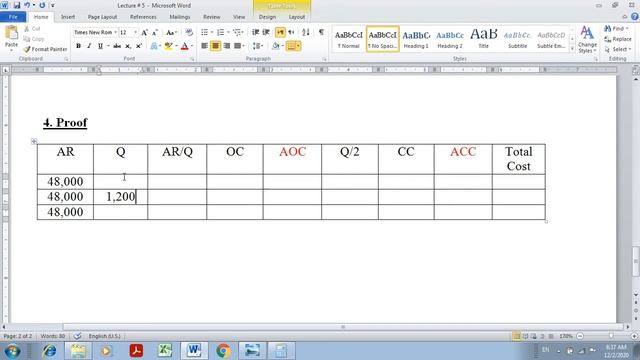640x360 pixels.
Task: Toggle Bold formatting
Action: click(78, 46)
